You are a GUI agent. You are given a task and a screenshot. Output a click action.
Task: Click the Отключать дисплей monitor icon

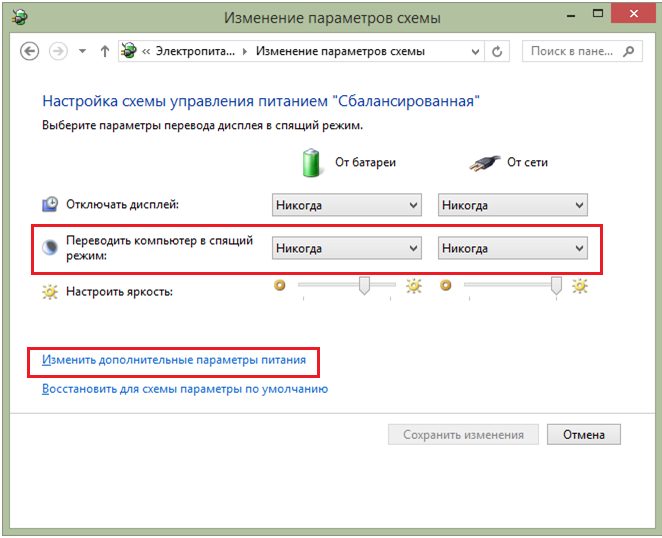coord(50,204)
